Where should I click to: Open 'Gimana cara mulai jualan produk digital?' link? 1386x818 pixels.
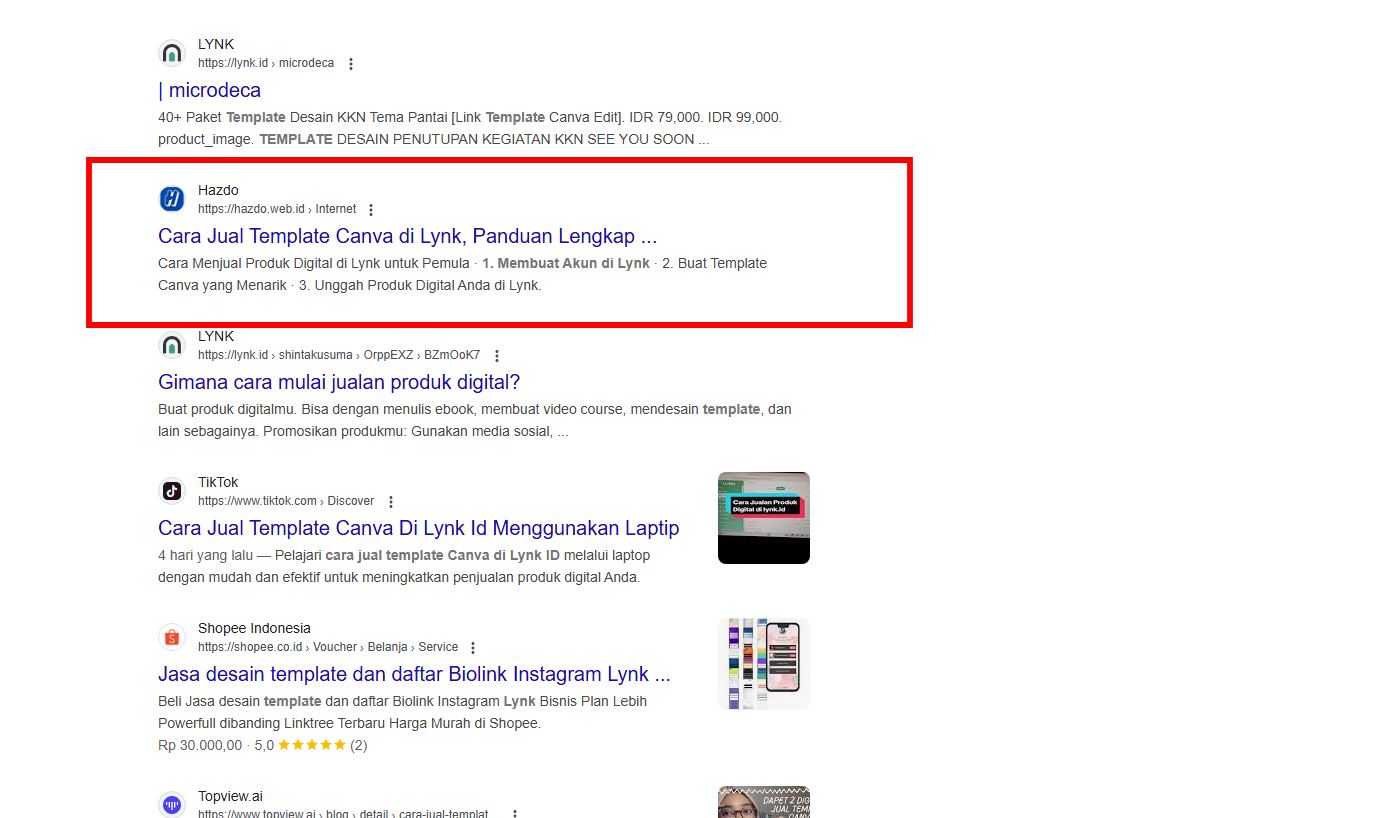click(x=339, y=382)
